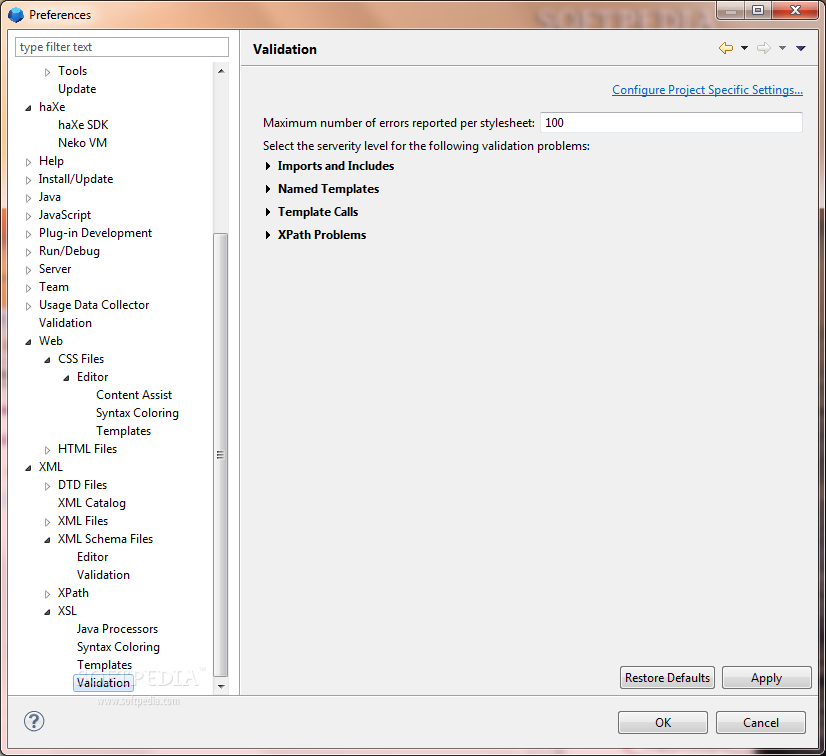Click the maximum errors per stylesheet field

(x=671, y=123)
